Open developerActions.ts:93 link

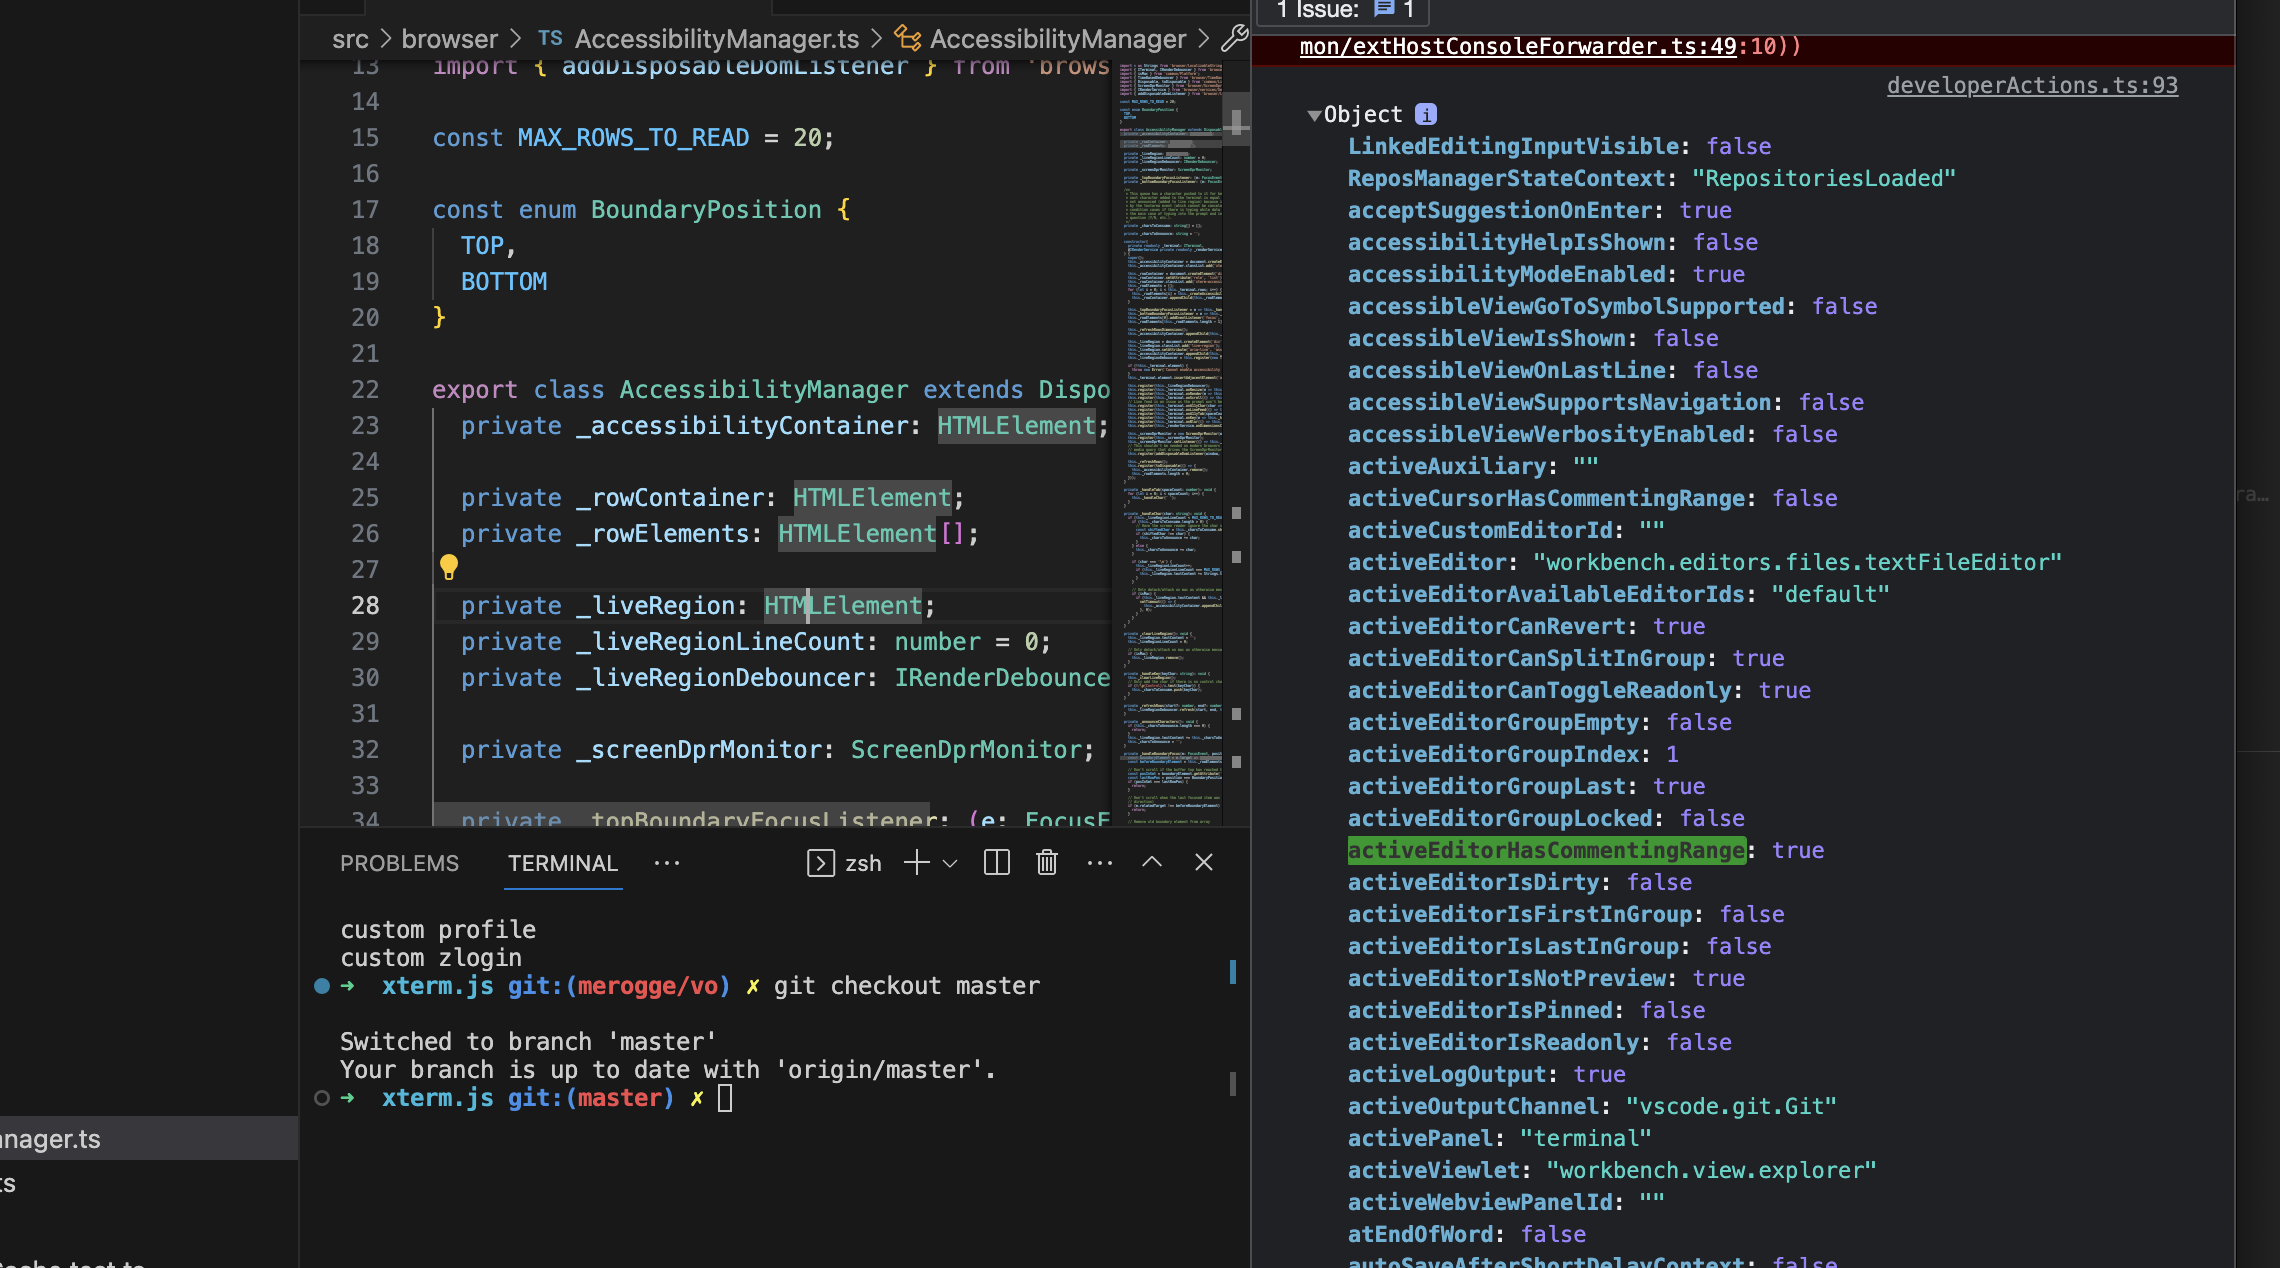tap(2031, 86)
